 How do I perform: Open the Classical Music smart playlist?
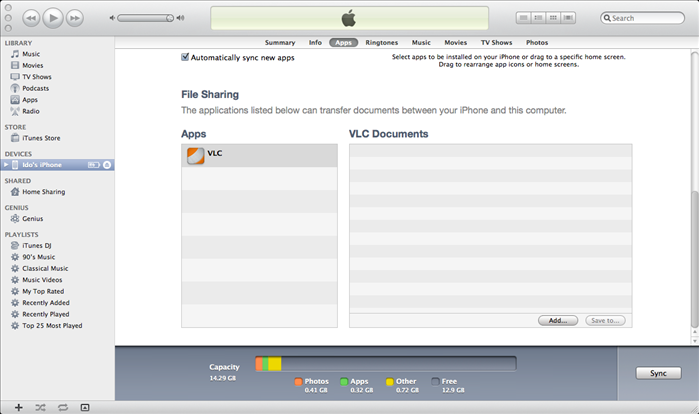click(45, 269)
